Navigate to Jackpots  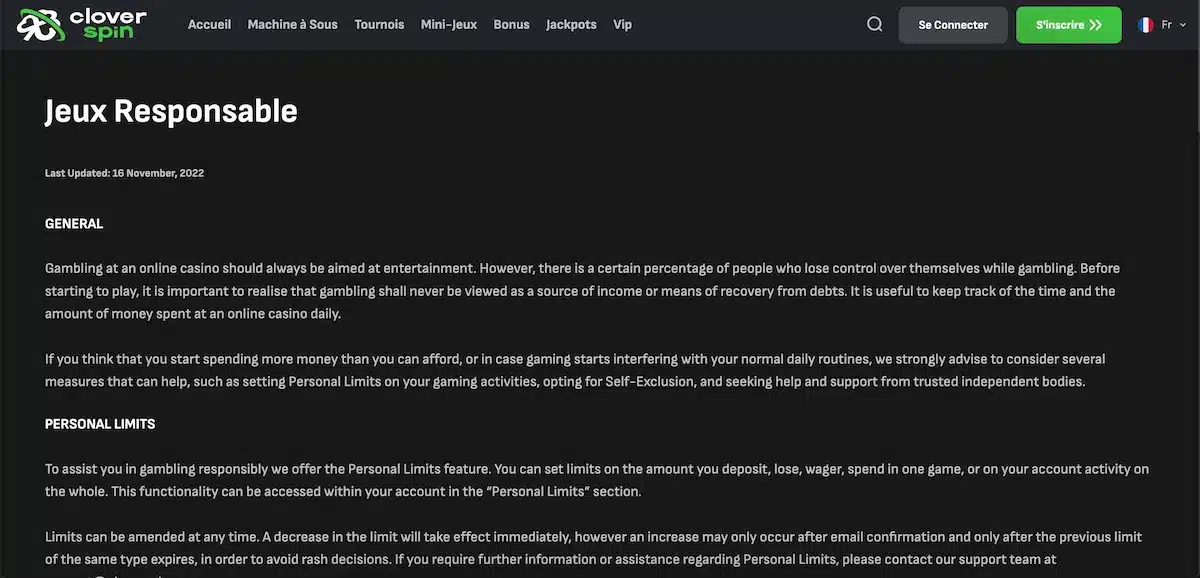click(571, 25)
